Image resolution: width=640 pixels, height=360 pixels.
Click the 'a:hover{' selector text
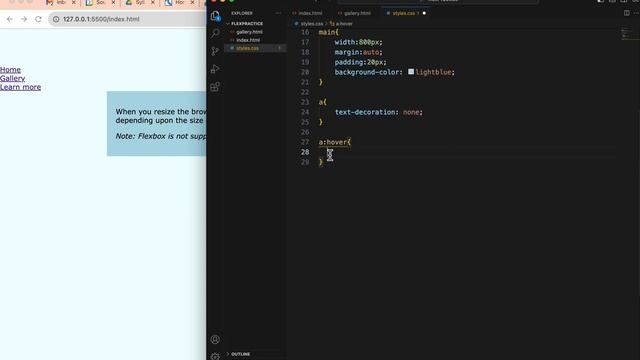point(334,142)
